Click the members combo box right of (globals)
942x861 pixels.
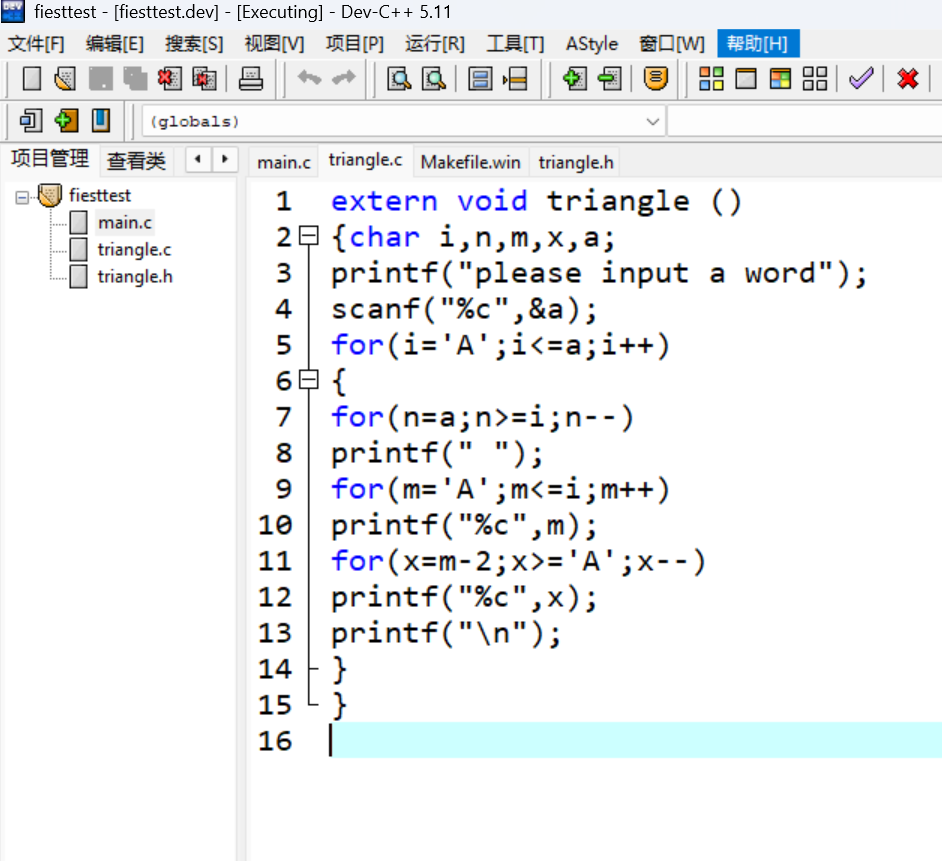(804, 121)
